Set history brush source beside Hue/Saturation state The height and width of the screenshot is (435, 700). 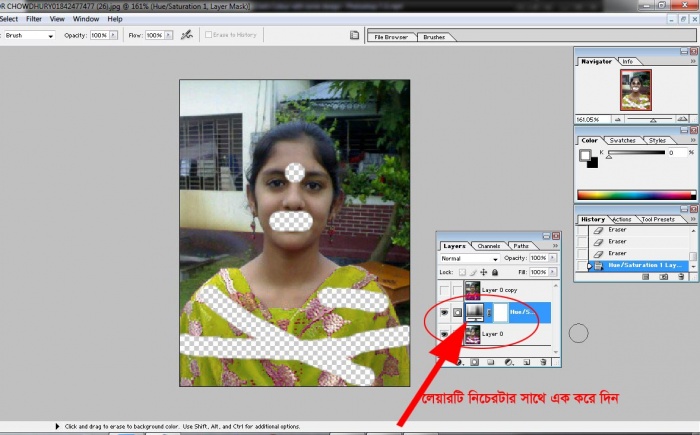(x=582, y=265)
